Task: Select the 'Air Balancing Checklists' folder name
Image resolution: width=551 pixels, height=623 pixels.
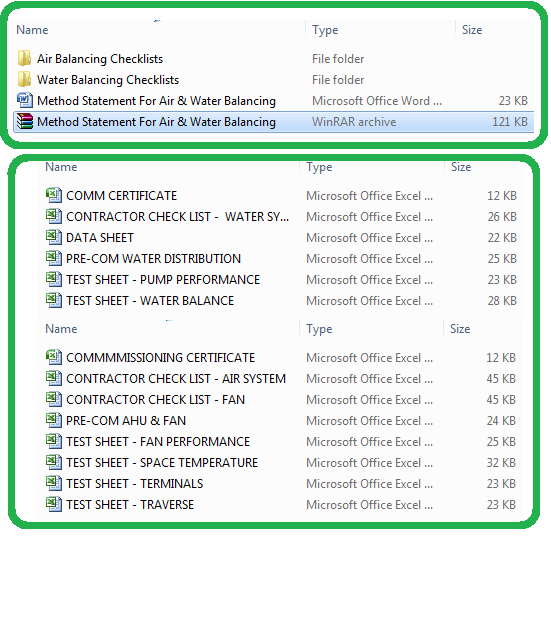Action: click(100, 59)
